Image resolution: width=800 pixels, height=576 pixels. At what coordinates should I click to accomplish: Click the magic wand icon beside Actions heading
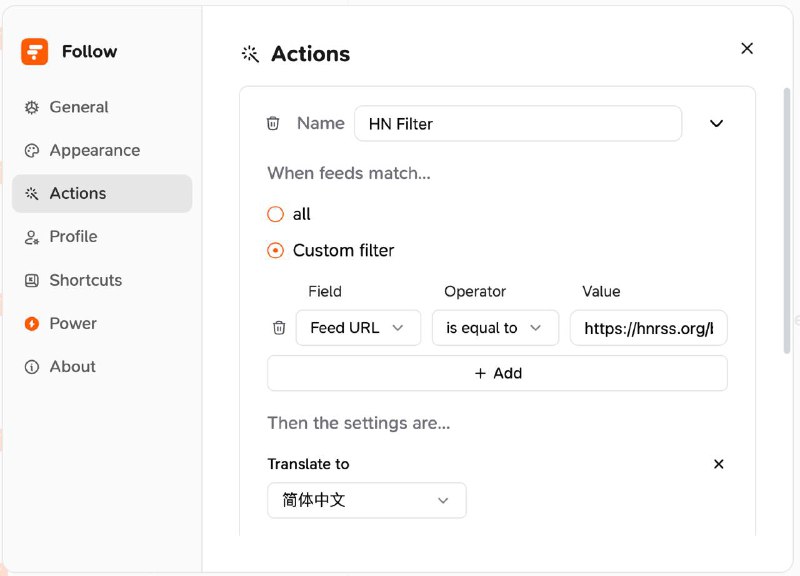pyautogui.click(x=250, y=54)
